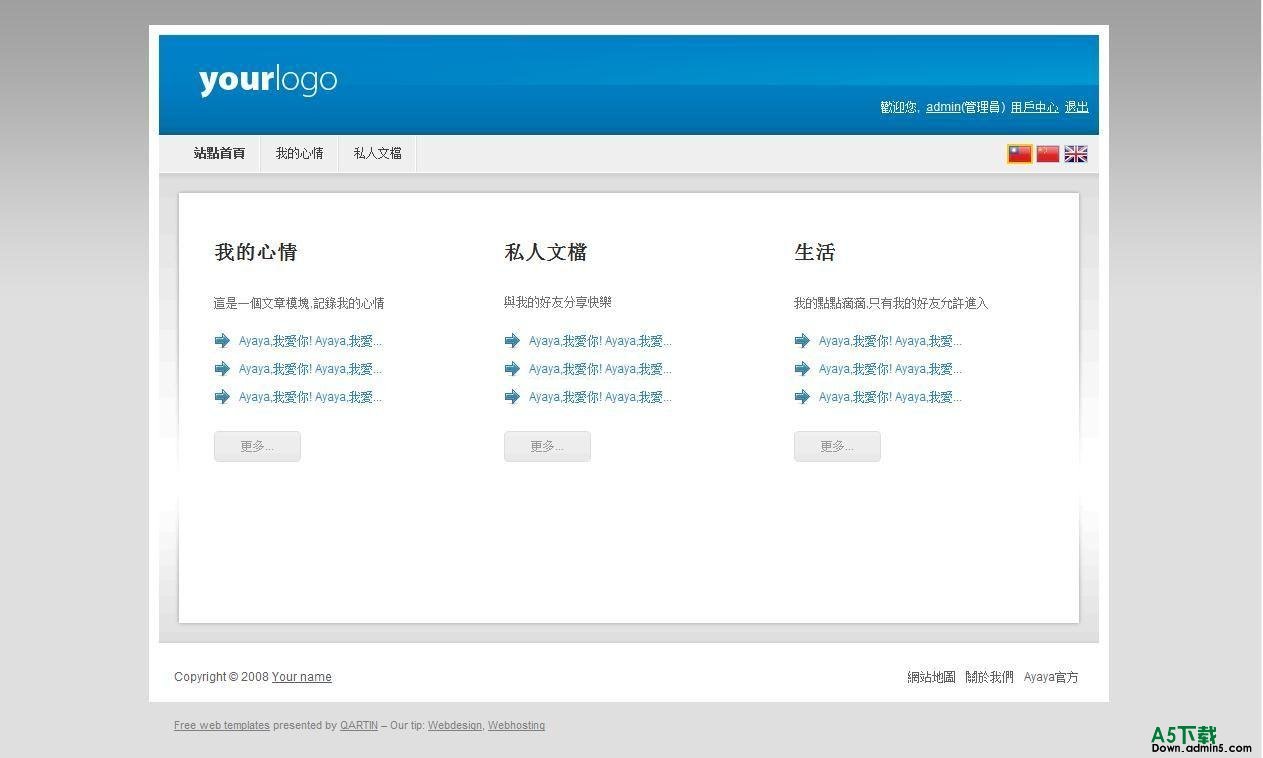Screen dimensions: 1263x758
Task: Select the China flag language icon
Action: tap(1047, 154)
